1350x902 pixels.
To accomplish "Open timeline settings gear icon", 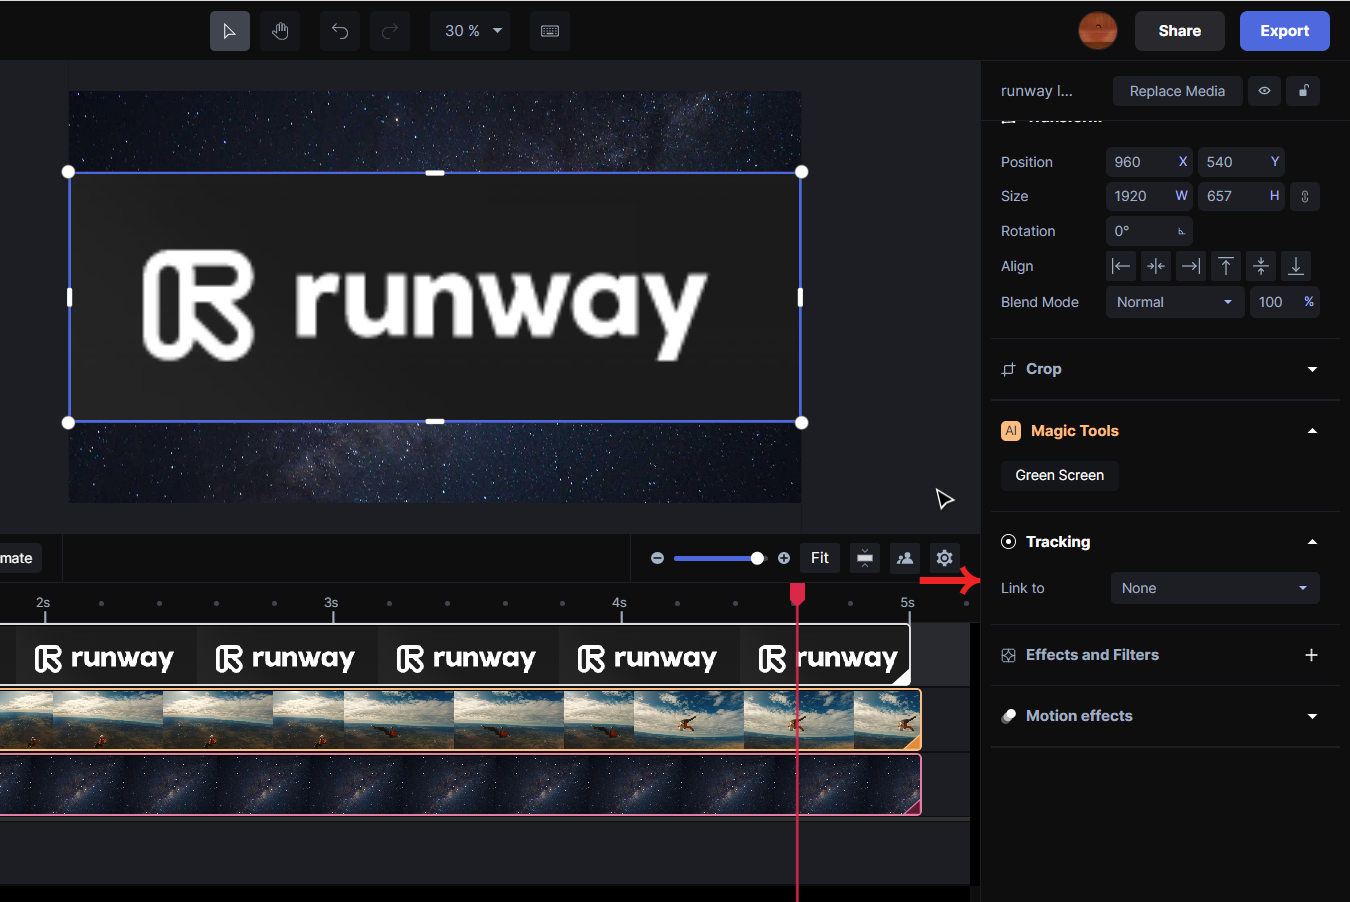I will click(x=945, y=558).
